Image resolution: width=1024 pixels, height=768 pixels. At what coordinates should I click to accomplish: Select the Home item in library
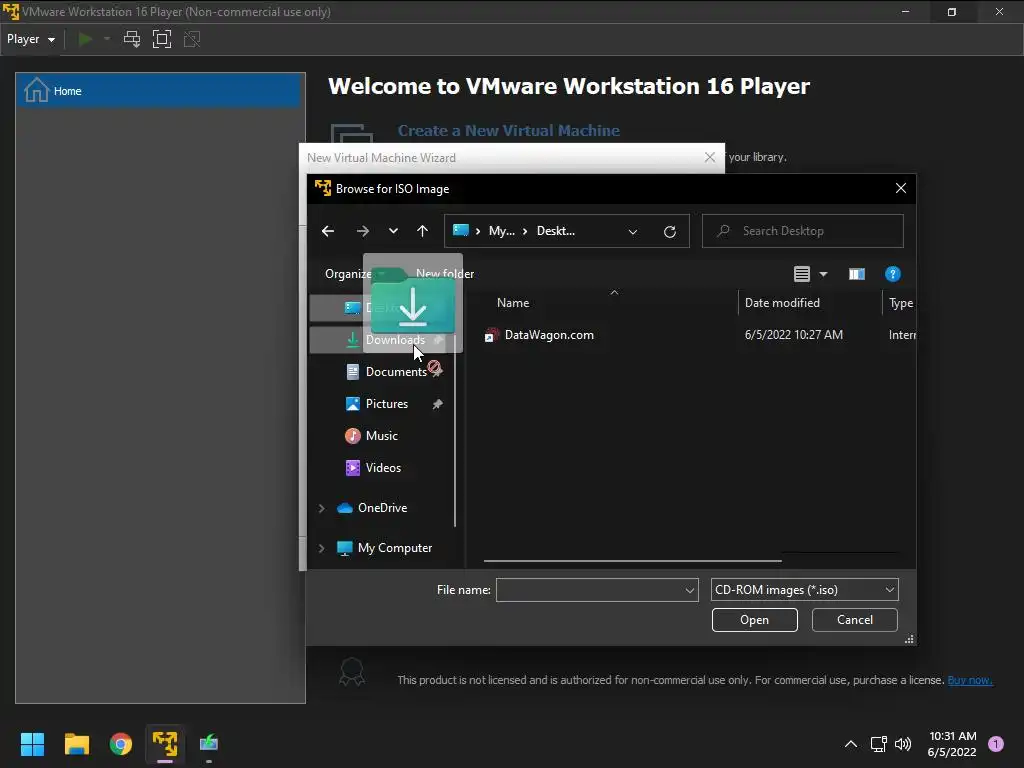coord(160,91)
